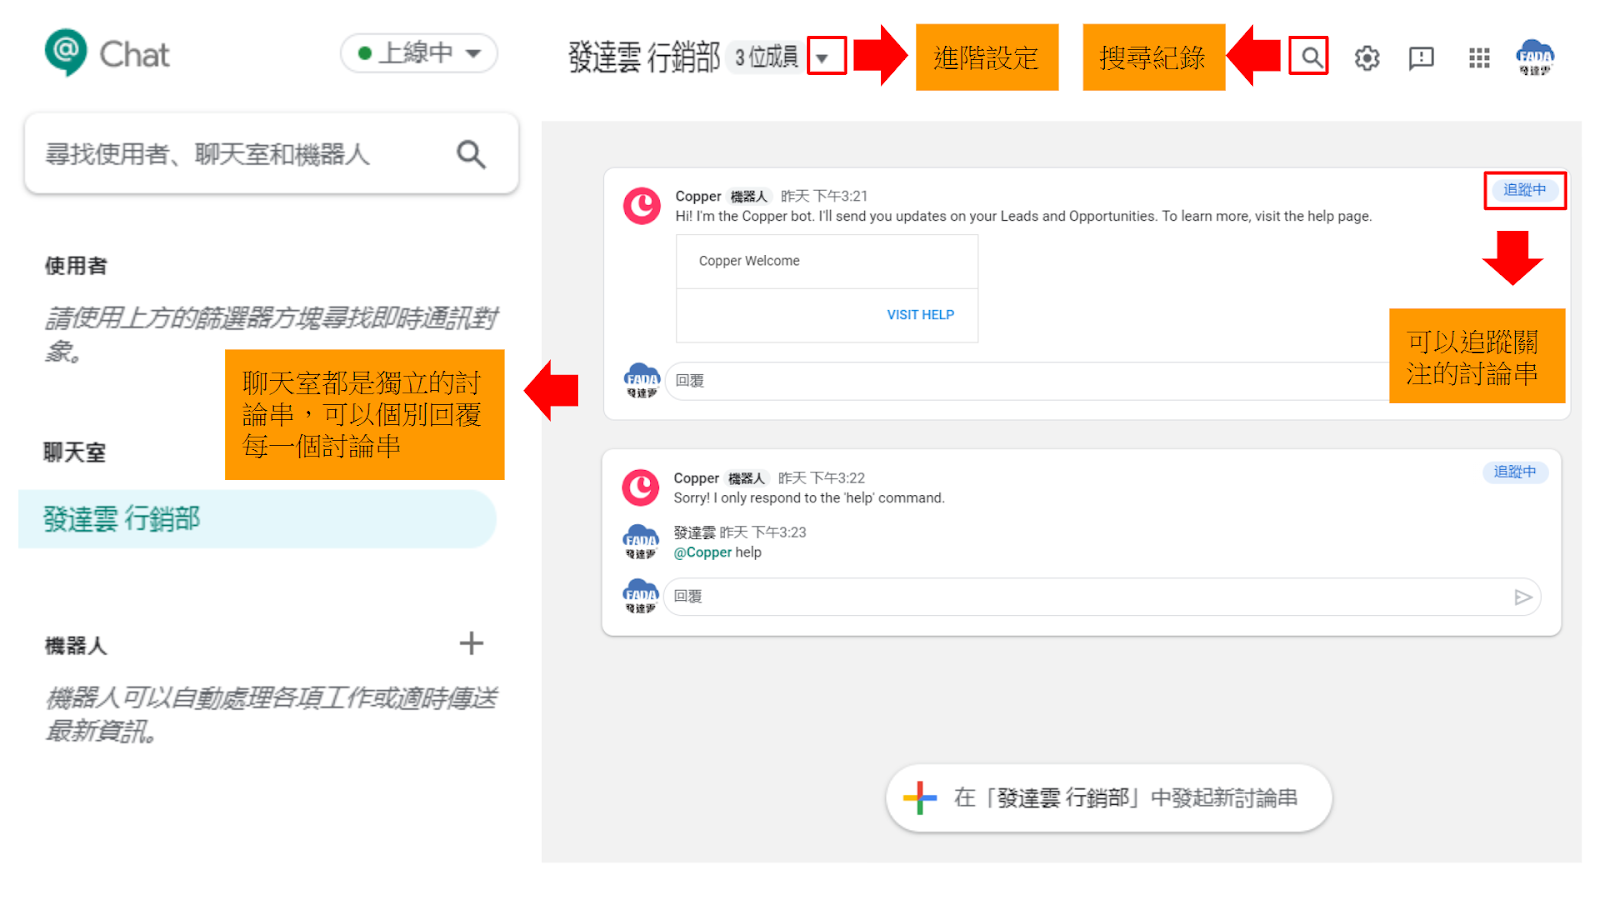Open the Google apps grid
This screenshot has height=900, width=1600.
(x=1479, y=58)
